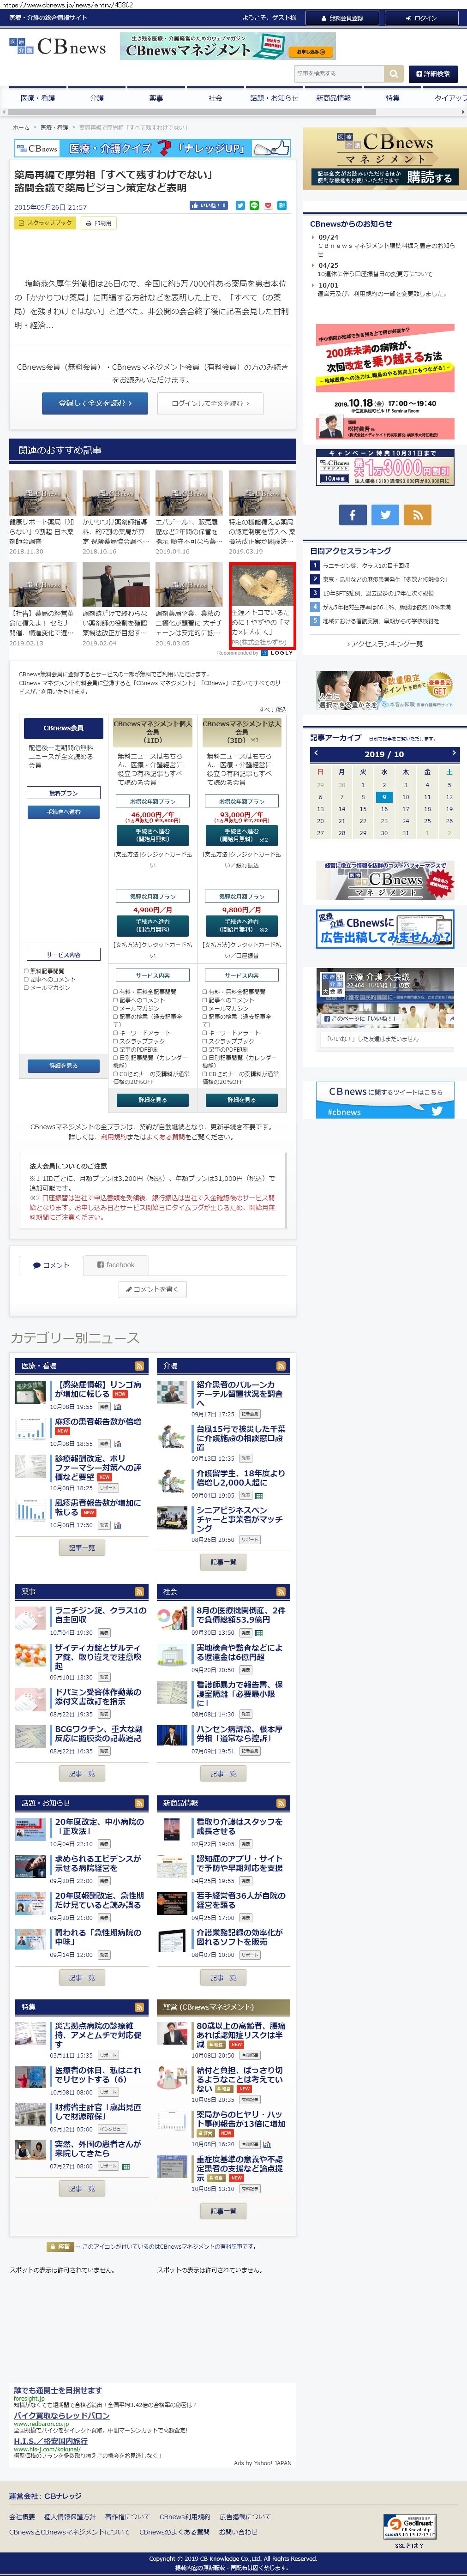Open RSS feed for 新着商品情報 category
467x2576 pixels.
tap(281, 1803)
